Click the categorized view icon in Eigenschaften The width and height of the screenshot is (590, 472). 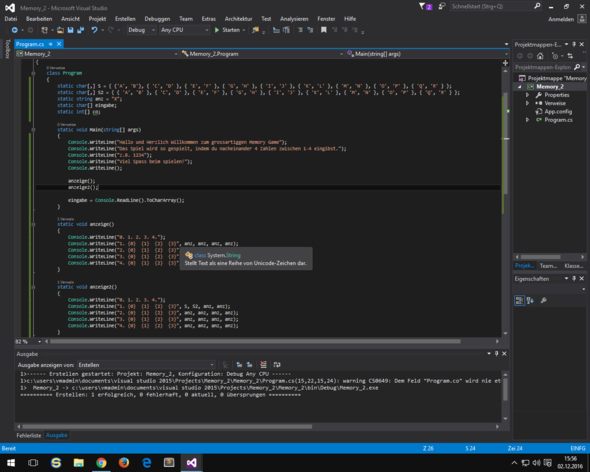point(519,300)
